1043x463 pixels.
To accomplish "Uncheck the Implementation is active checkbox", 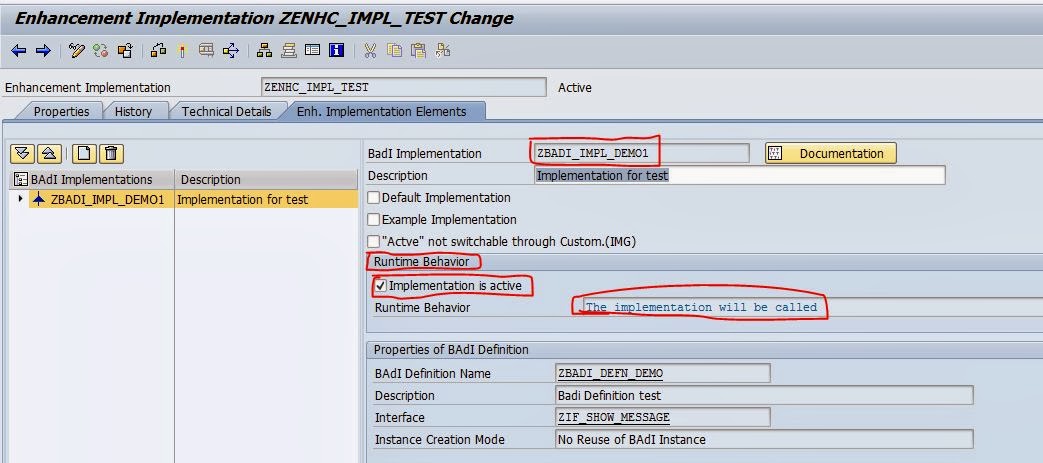I will click(x=380, y=286).
